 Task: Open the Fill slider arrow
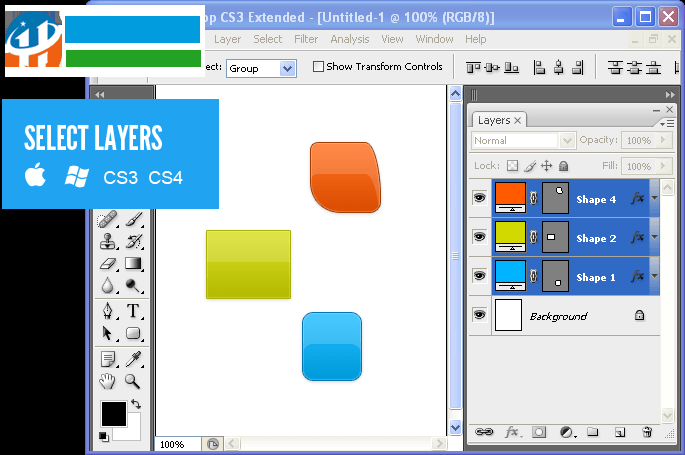[663, 166]
